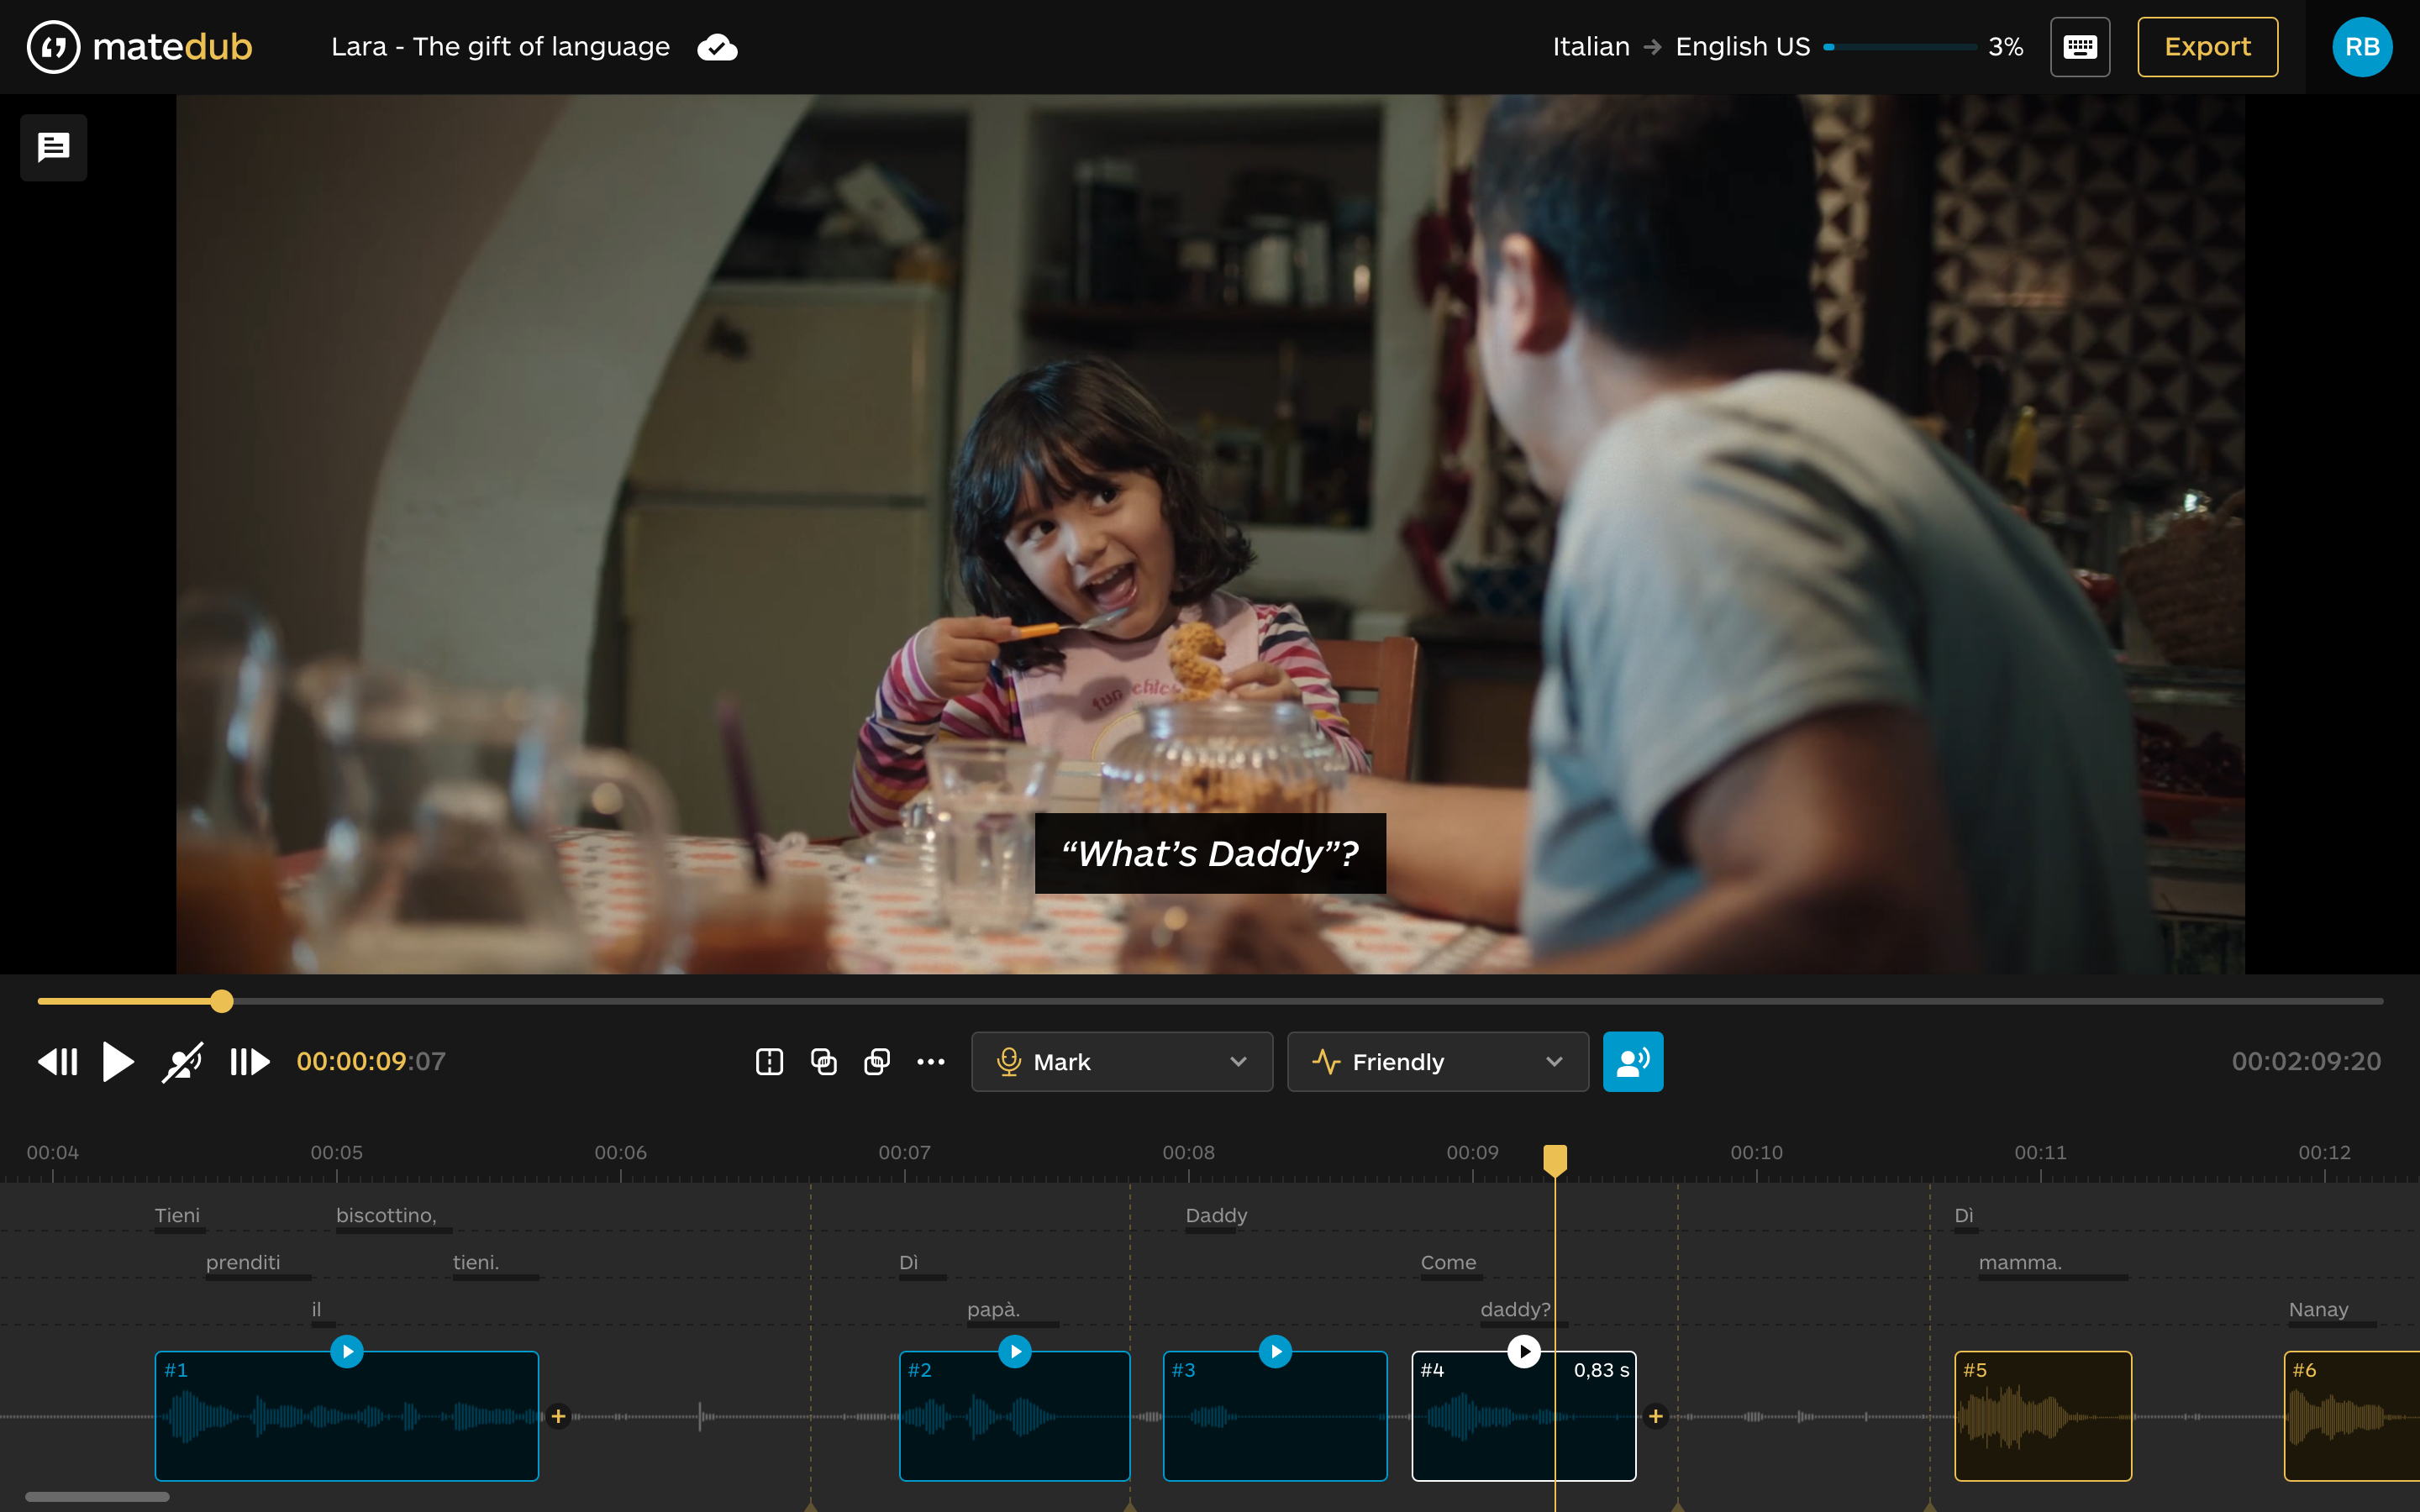This screenshot has height=1512, width=2420.
Task: Click plus icon after segment #4
Action: coord(1656,1416)
